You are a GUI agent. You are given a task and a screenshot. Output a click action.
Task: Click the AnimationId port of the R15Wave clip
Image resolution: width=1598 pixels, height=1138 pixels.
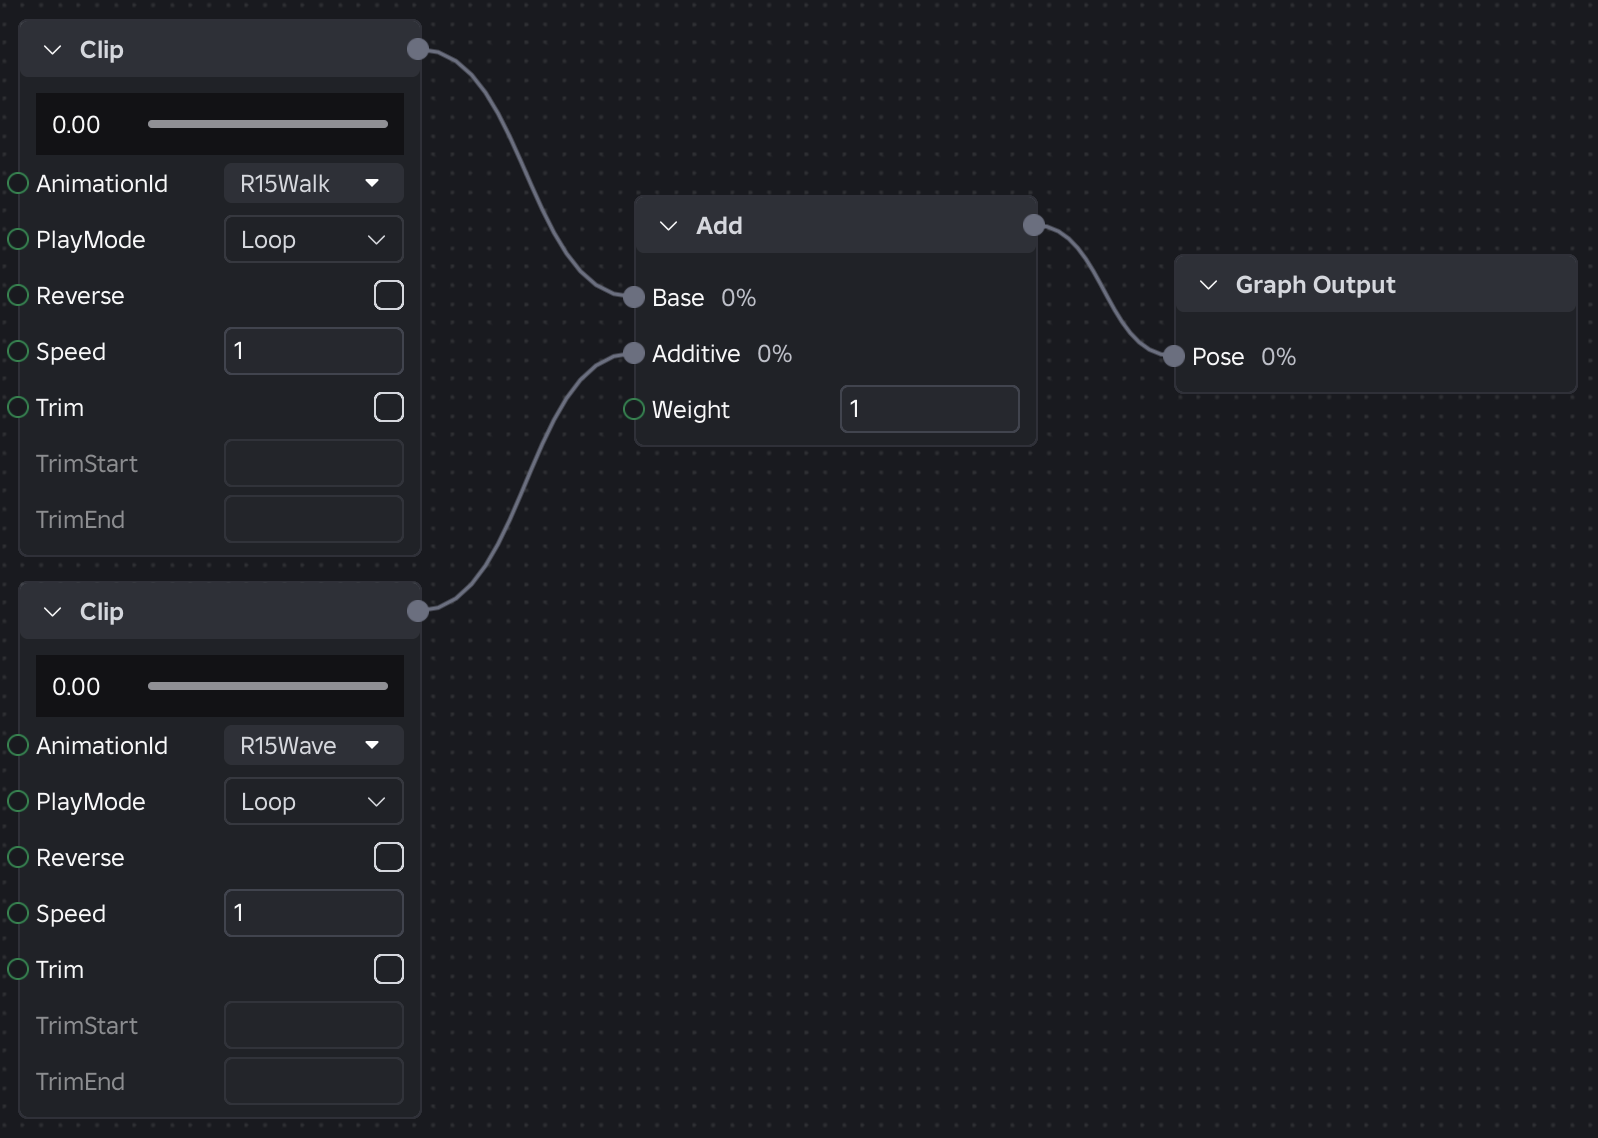click(18, 745)
